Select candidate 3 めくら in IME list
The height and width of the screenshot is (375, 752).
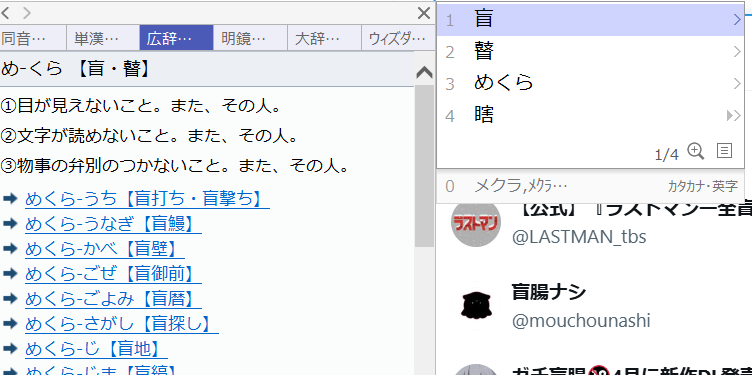[590, 83]
